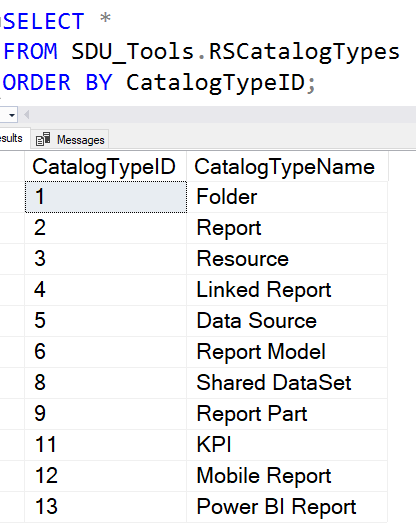Select the cell containing Linked Report
Screen dimensions: 416x523
coord(287,290)
